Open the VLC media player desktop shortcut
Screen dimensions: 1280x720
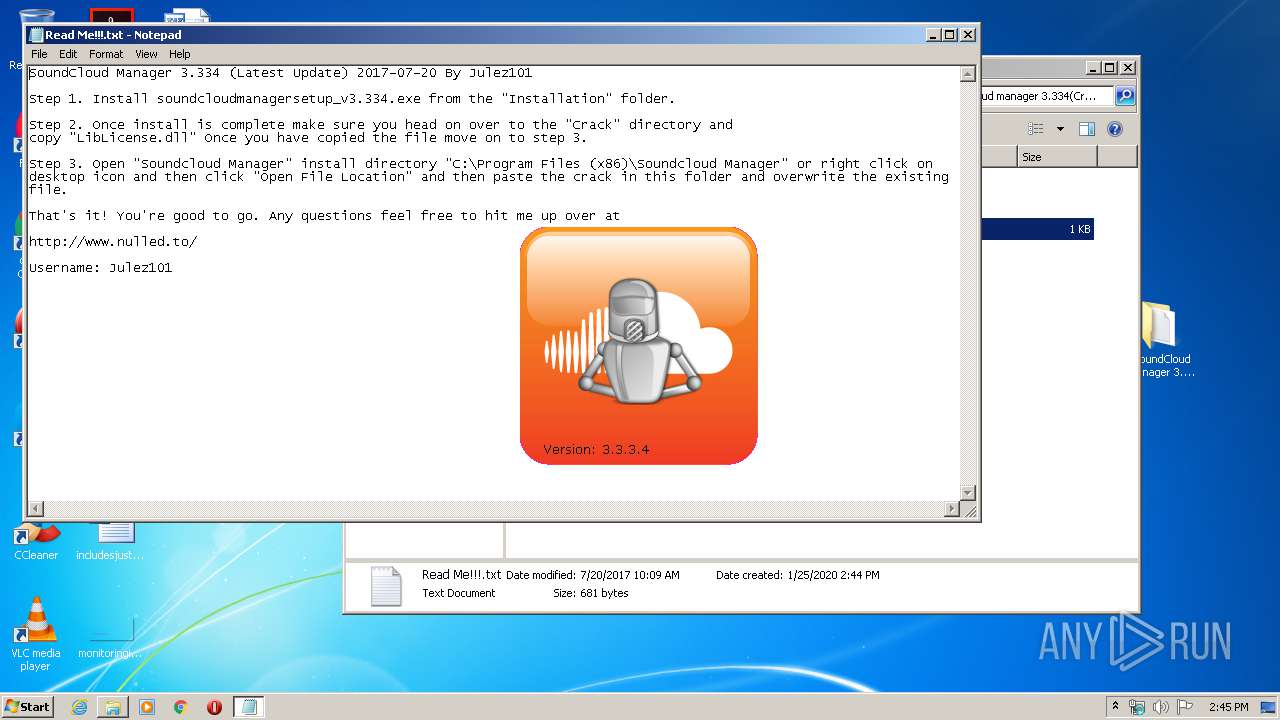[x=36, y=634]
